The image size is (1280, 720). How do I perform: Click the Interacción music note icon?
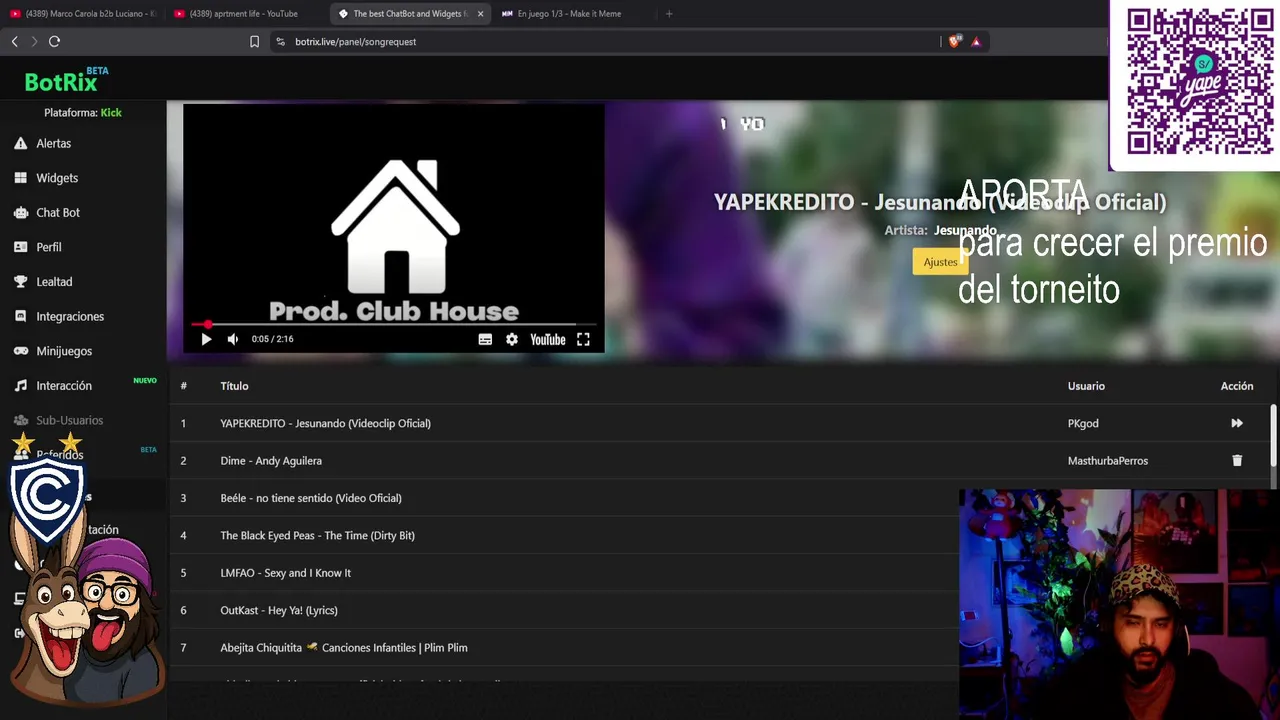coord(20,385)
